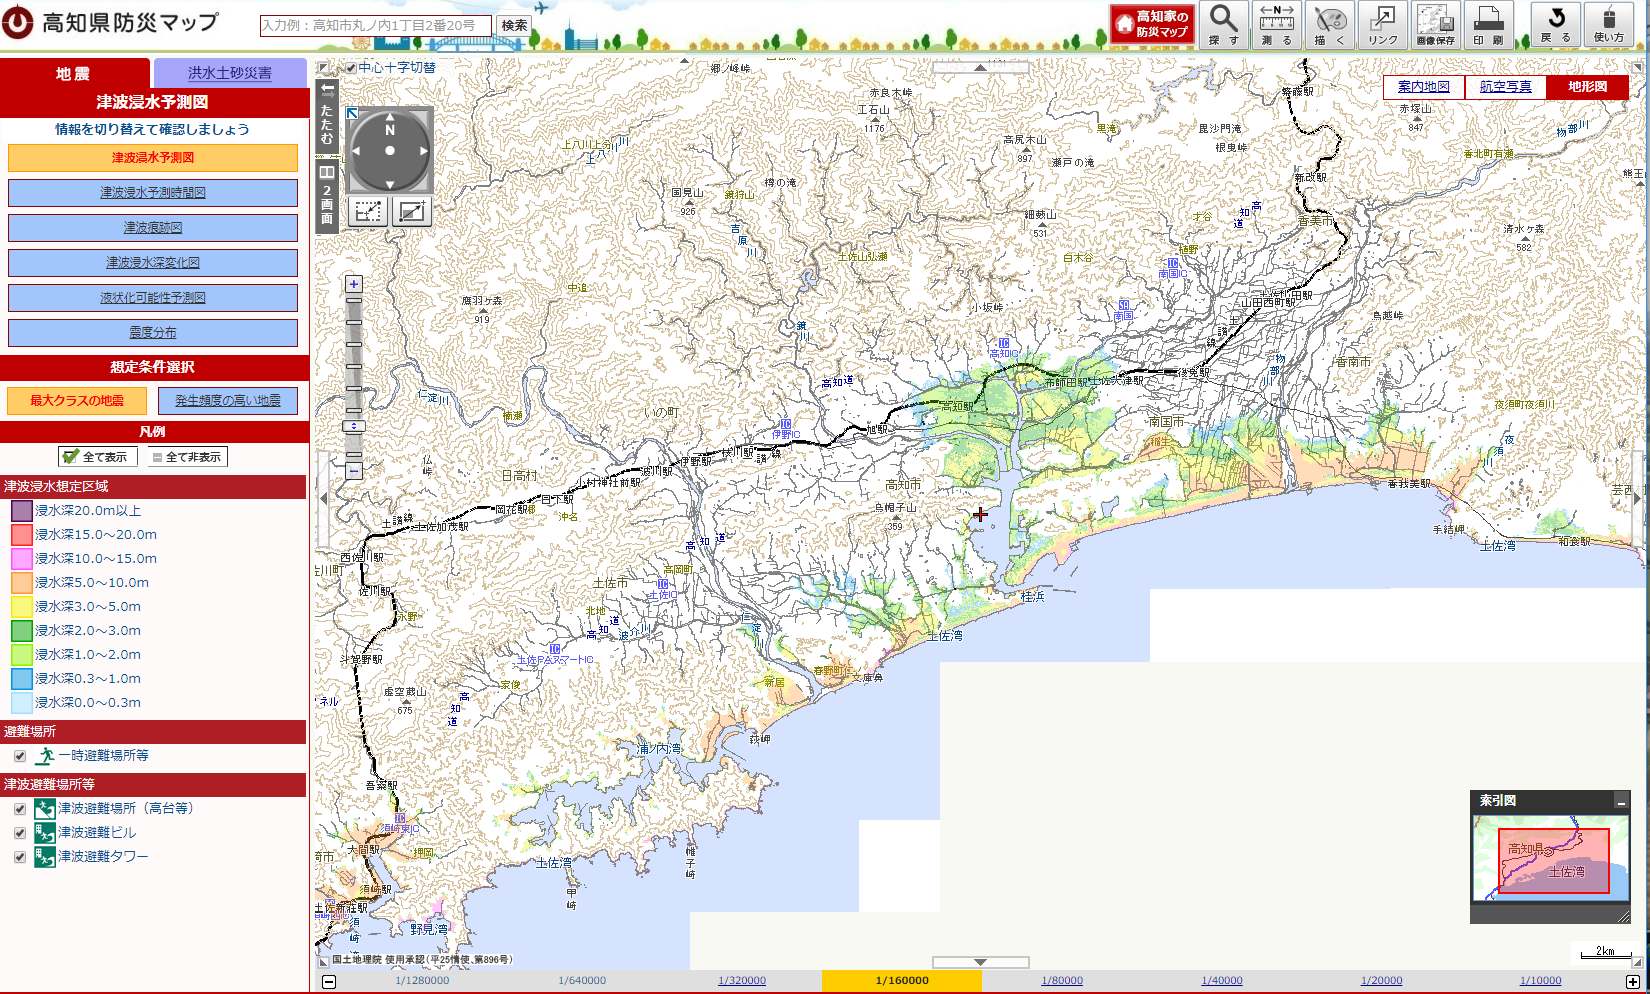Switch map to 航空写真 aerial view
Screen dimensions: 1650x994
click(1505, 87)
